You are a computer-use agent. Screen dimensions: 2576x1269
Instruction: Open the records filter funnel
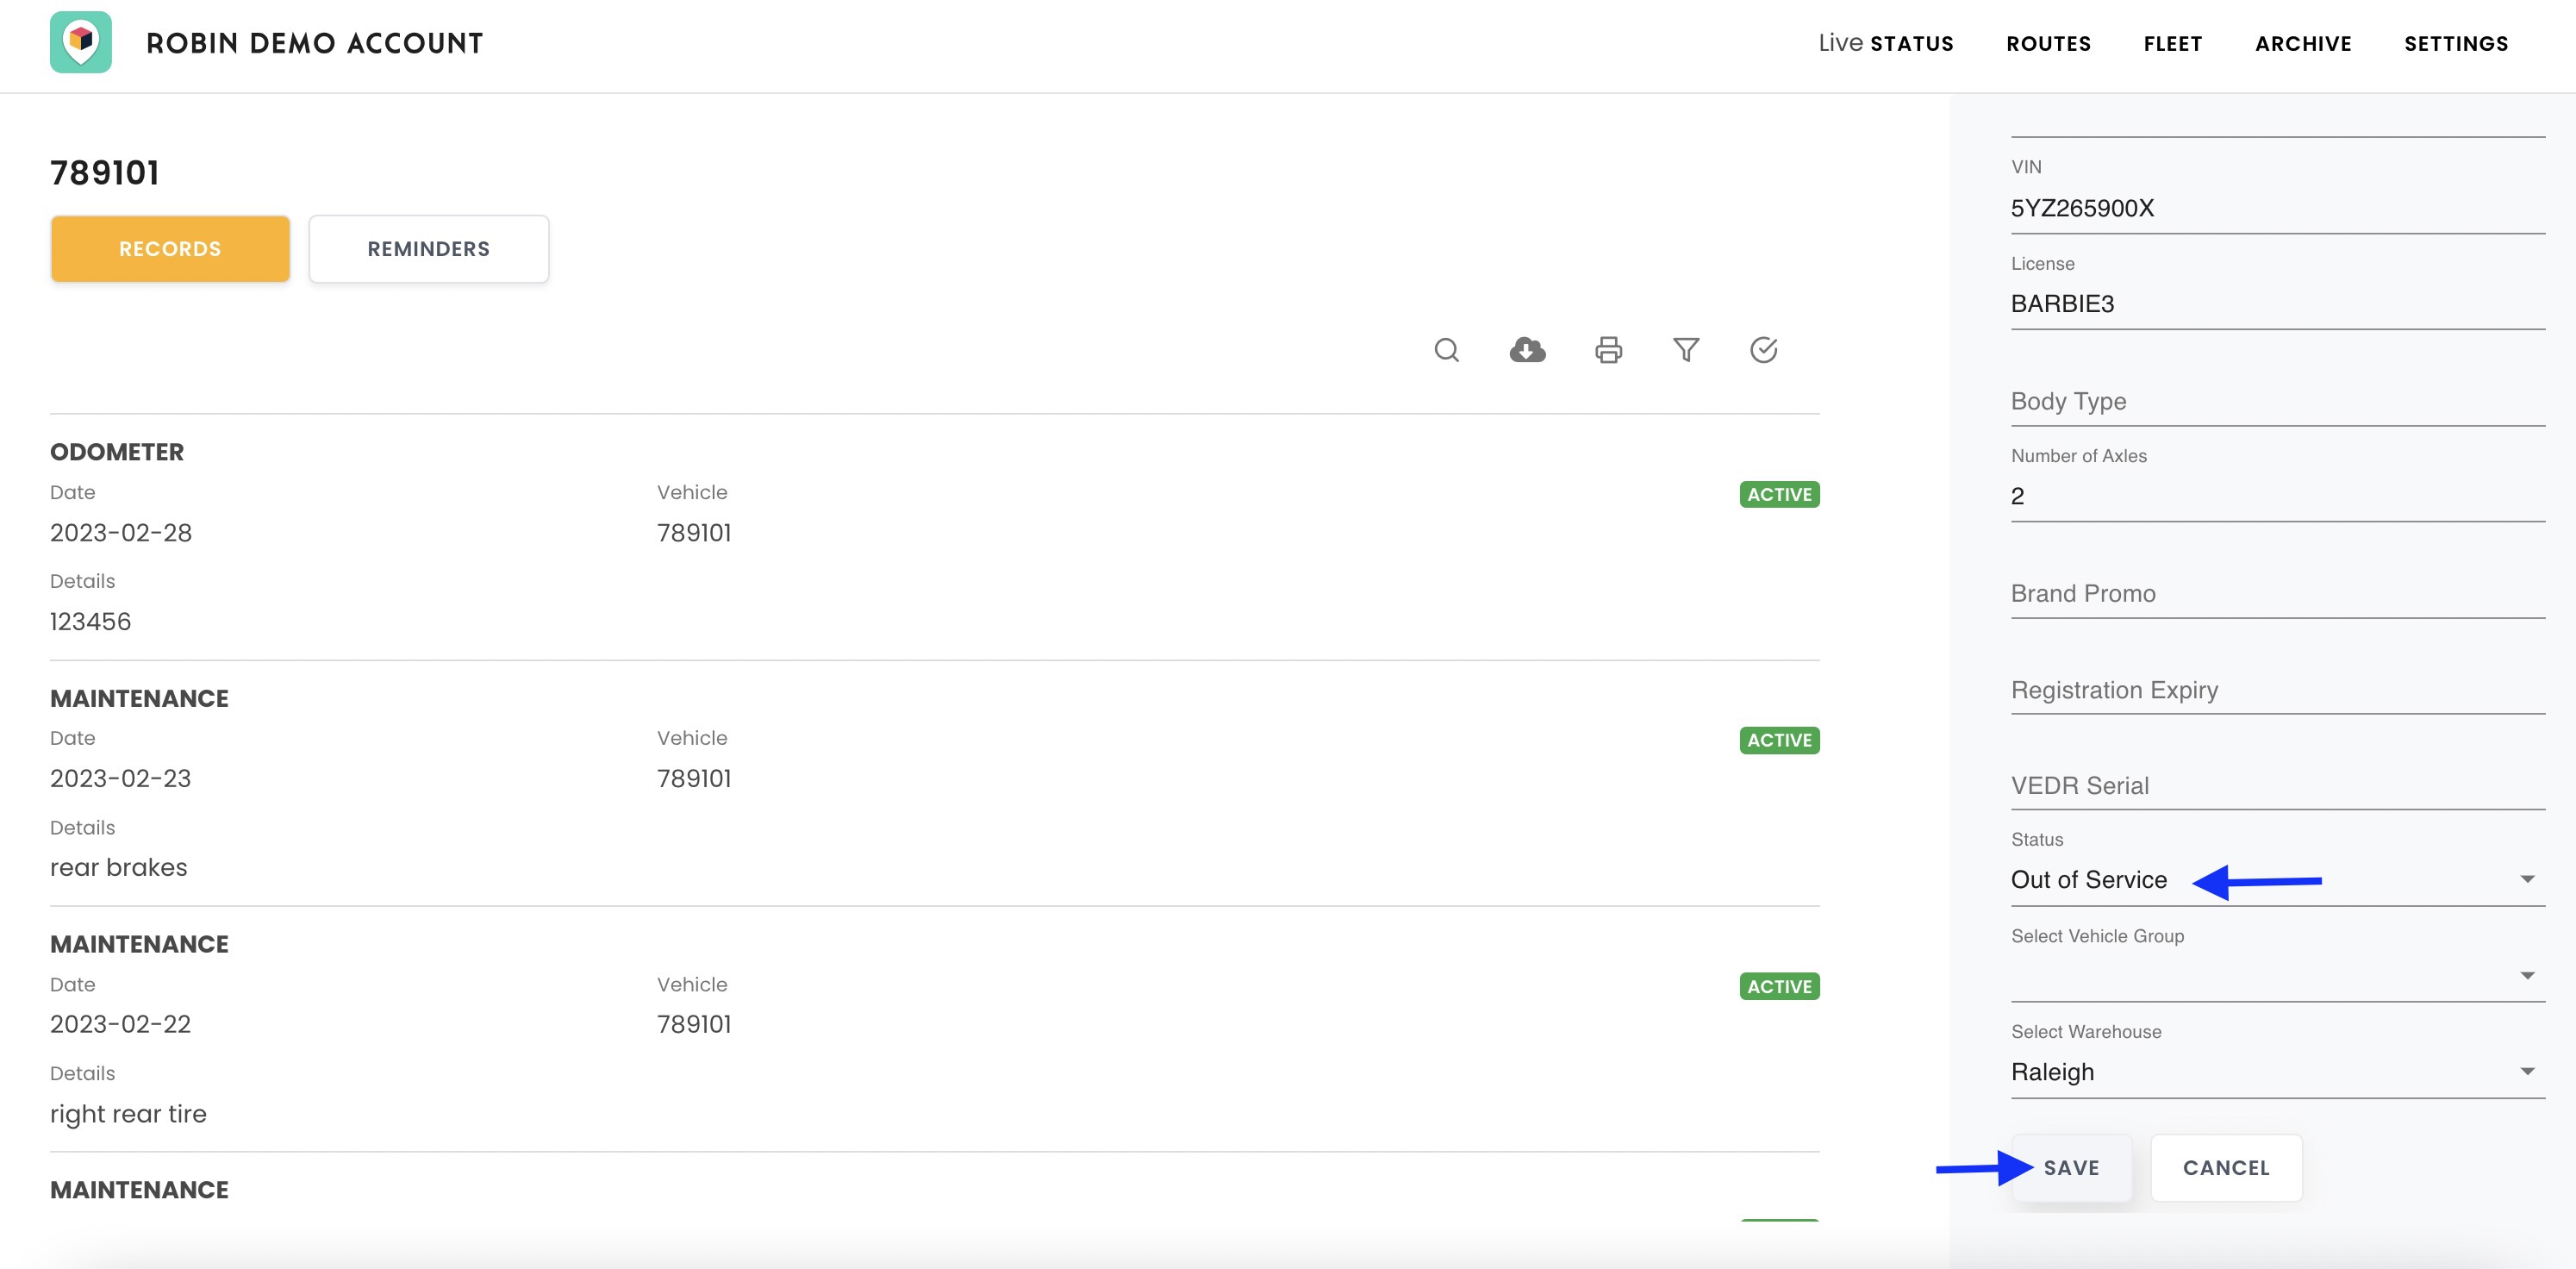coord(1686,350)
